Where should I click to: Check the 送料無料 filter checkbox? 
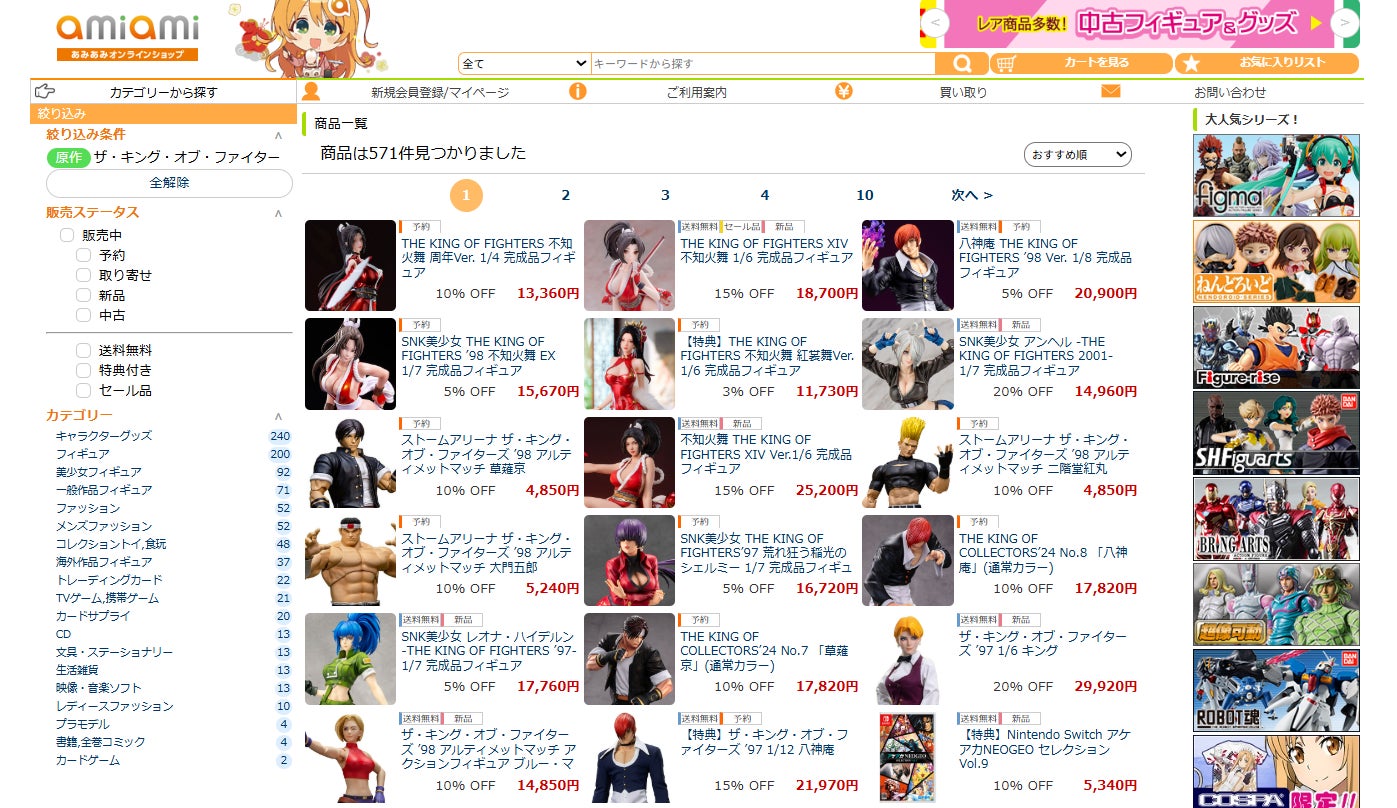[x=84, y=350]
